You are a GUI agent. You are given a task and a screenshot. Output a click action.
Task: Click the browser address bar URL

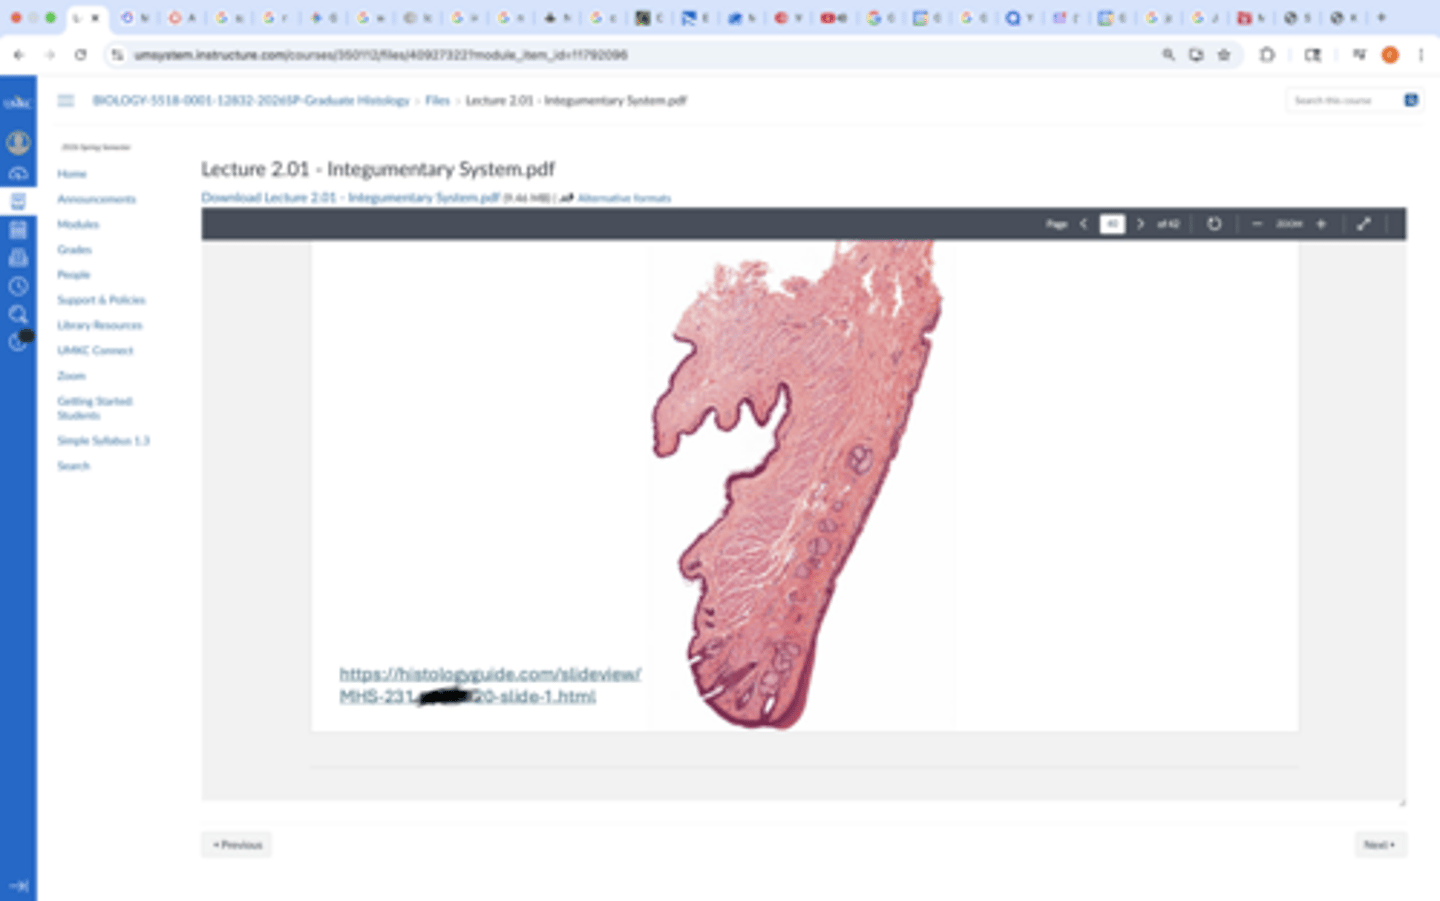coord(381,55)
